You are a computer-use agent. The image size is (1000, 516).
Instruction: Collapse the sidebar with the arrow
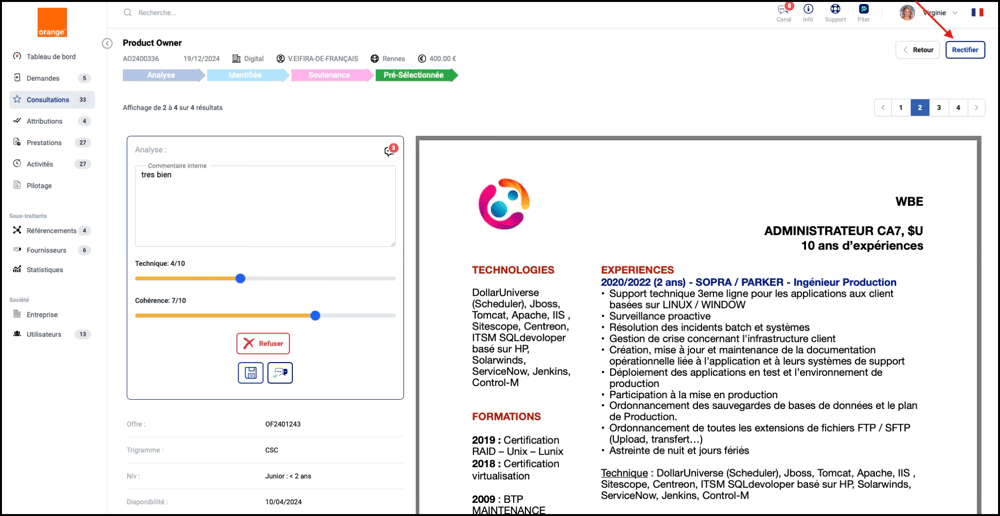107,43
